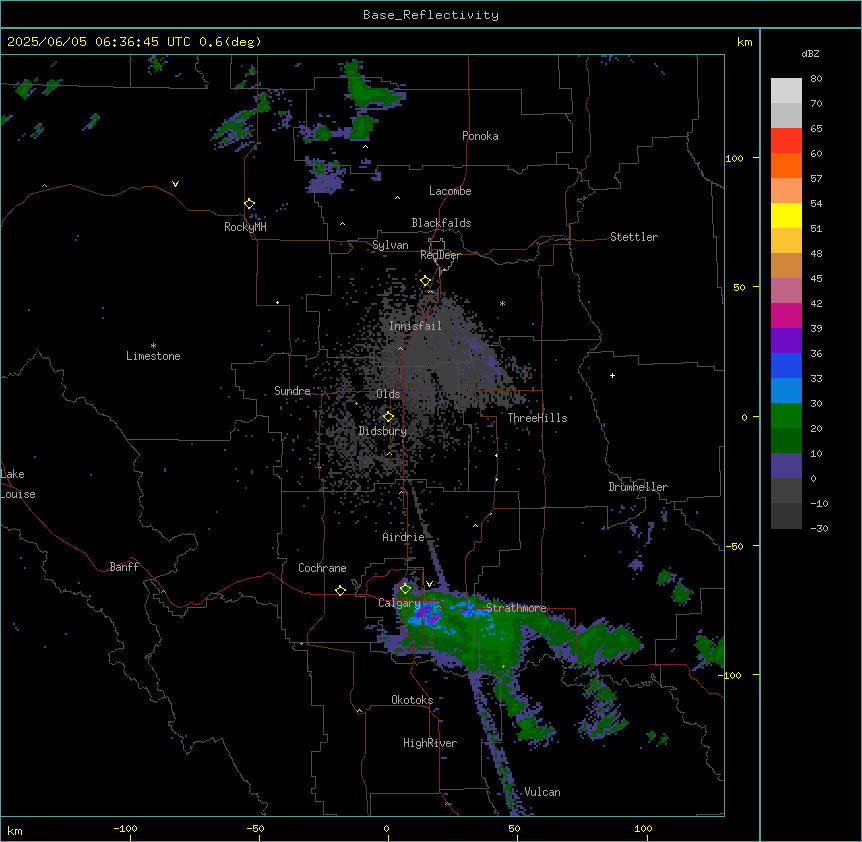Pick the magenta 42-39 dBZ legend swatch

(x=786, y=315)
